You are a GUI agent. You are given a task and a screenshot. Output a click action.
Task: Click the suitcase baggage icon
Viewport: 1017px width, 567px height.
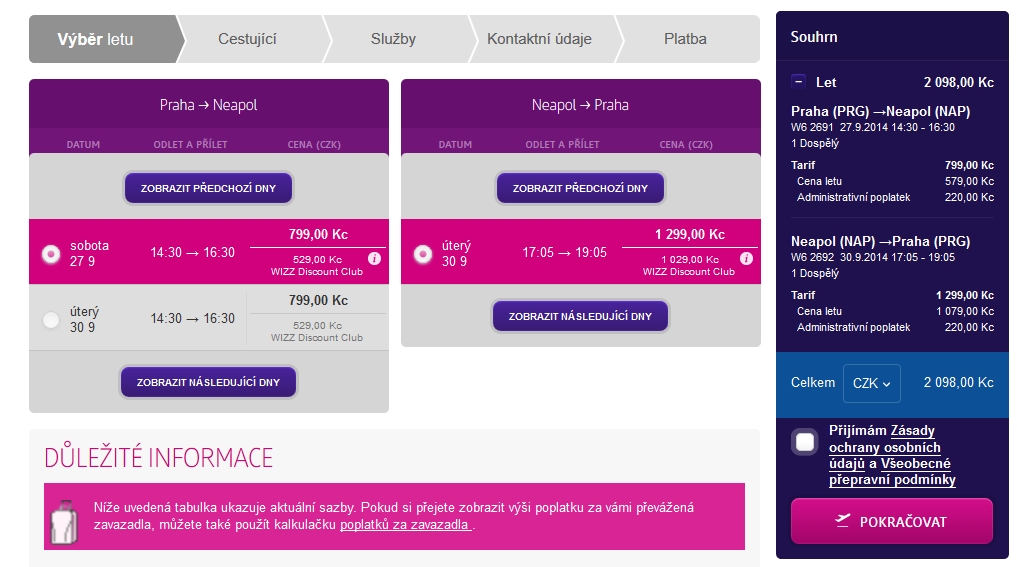64,522
